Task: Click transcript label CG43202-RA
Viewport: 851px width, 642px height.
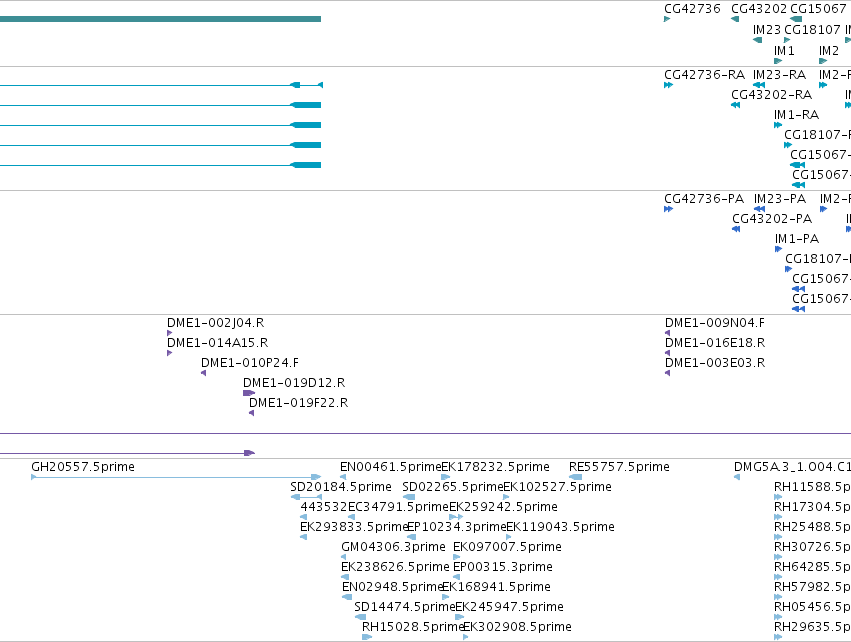Action: click(x=771, y=95)
